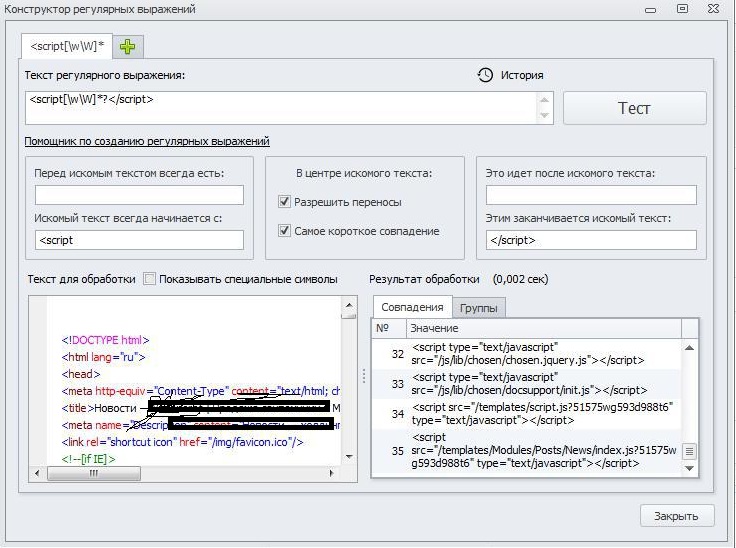Click the splitter grip between text panels
This screenshot has width=736, height=548.
[x=364, y=376]
